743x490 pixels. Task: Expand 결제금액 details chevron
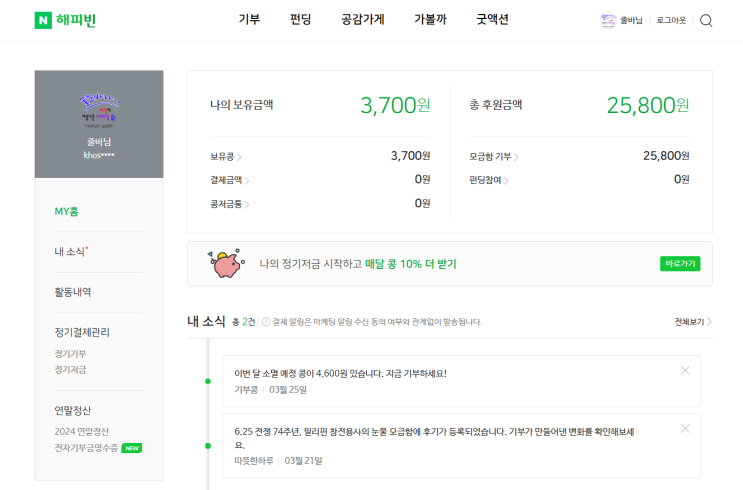tap(247, 181)
